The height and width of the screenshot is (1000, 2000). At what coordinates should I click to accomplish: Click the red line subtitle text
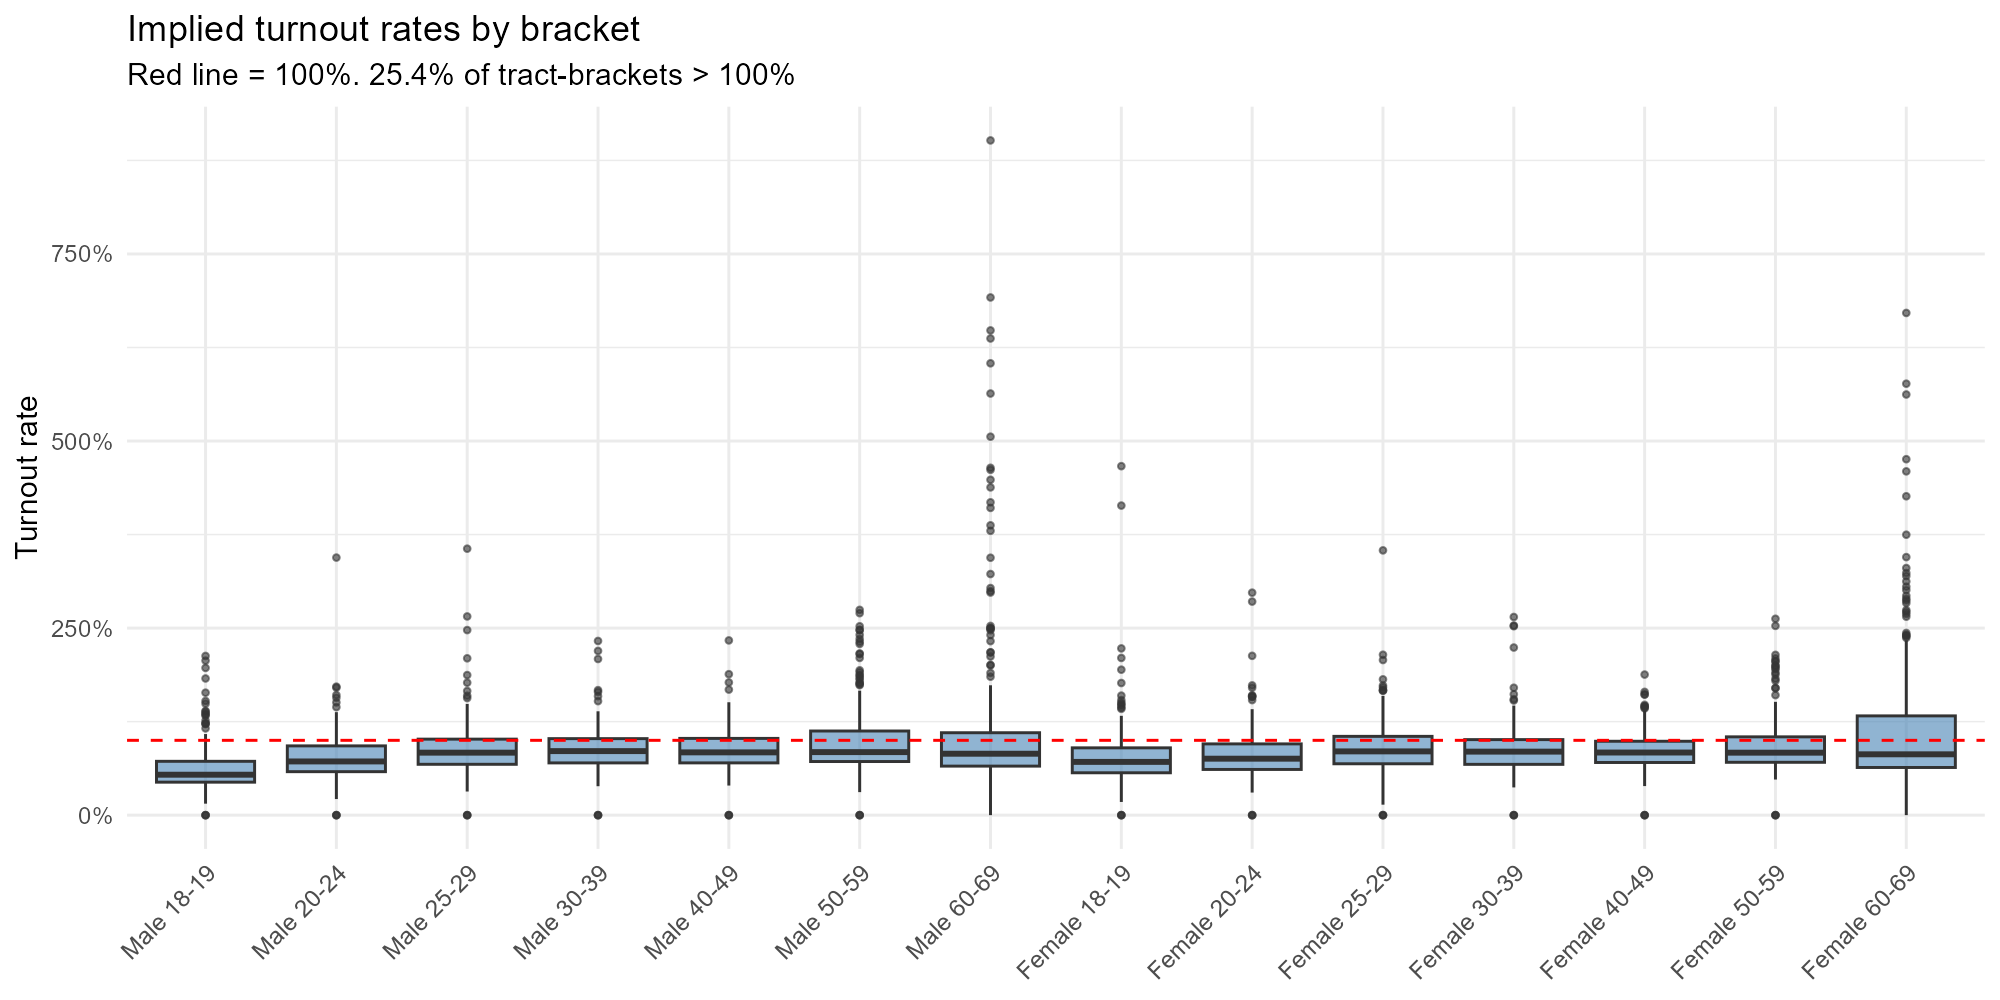pos(461,75)
